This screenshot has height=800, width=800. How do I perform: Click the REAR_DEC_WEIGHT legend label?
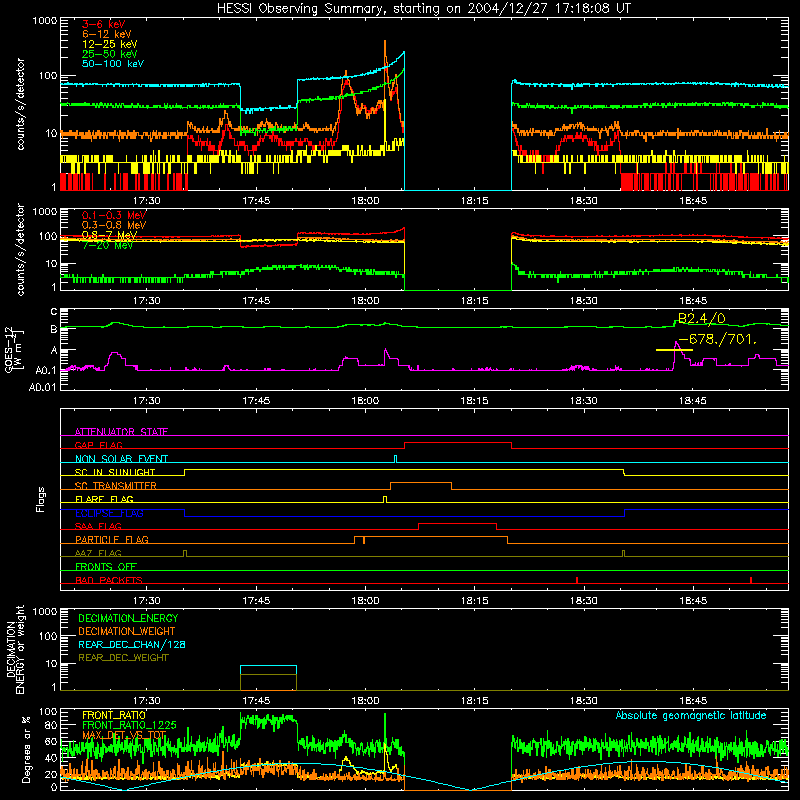(x=123, y=658)
